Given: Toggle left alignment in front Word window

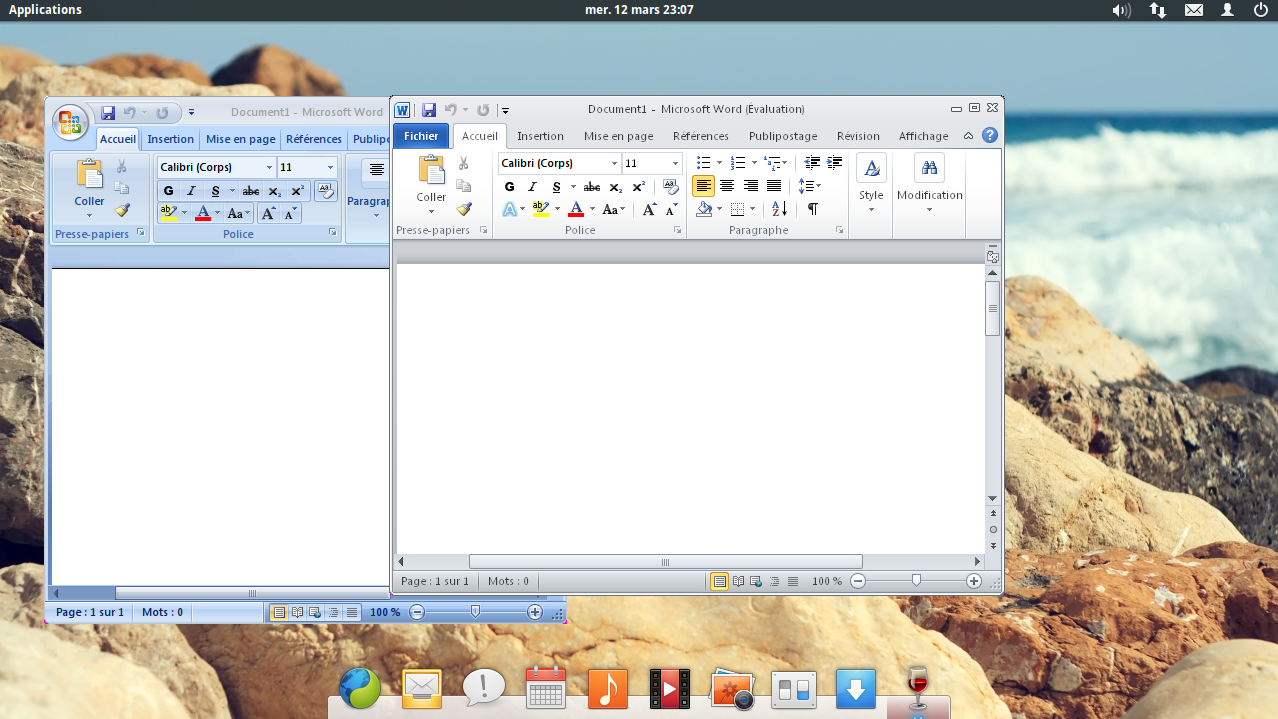Looking at the screenshot, I should point(703,186).
